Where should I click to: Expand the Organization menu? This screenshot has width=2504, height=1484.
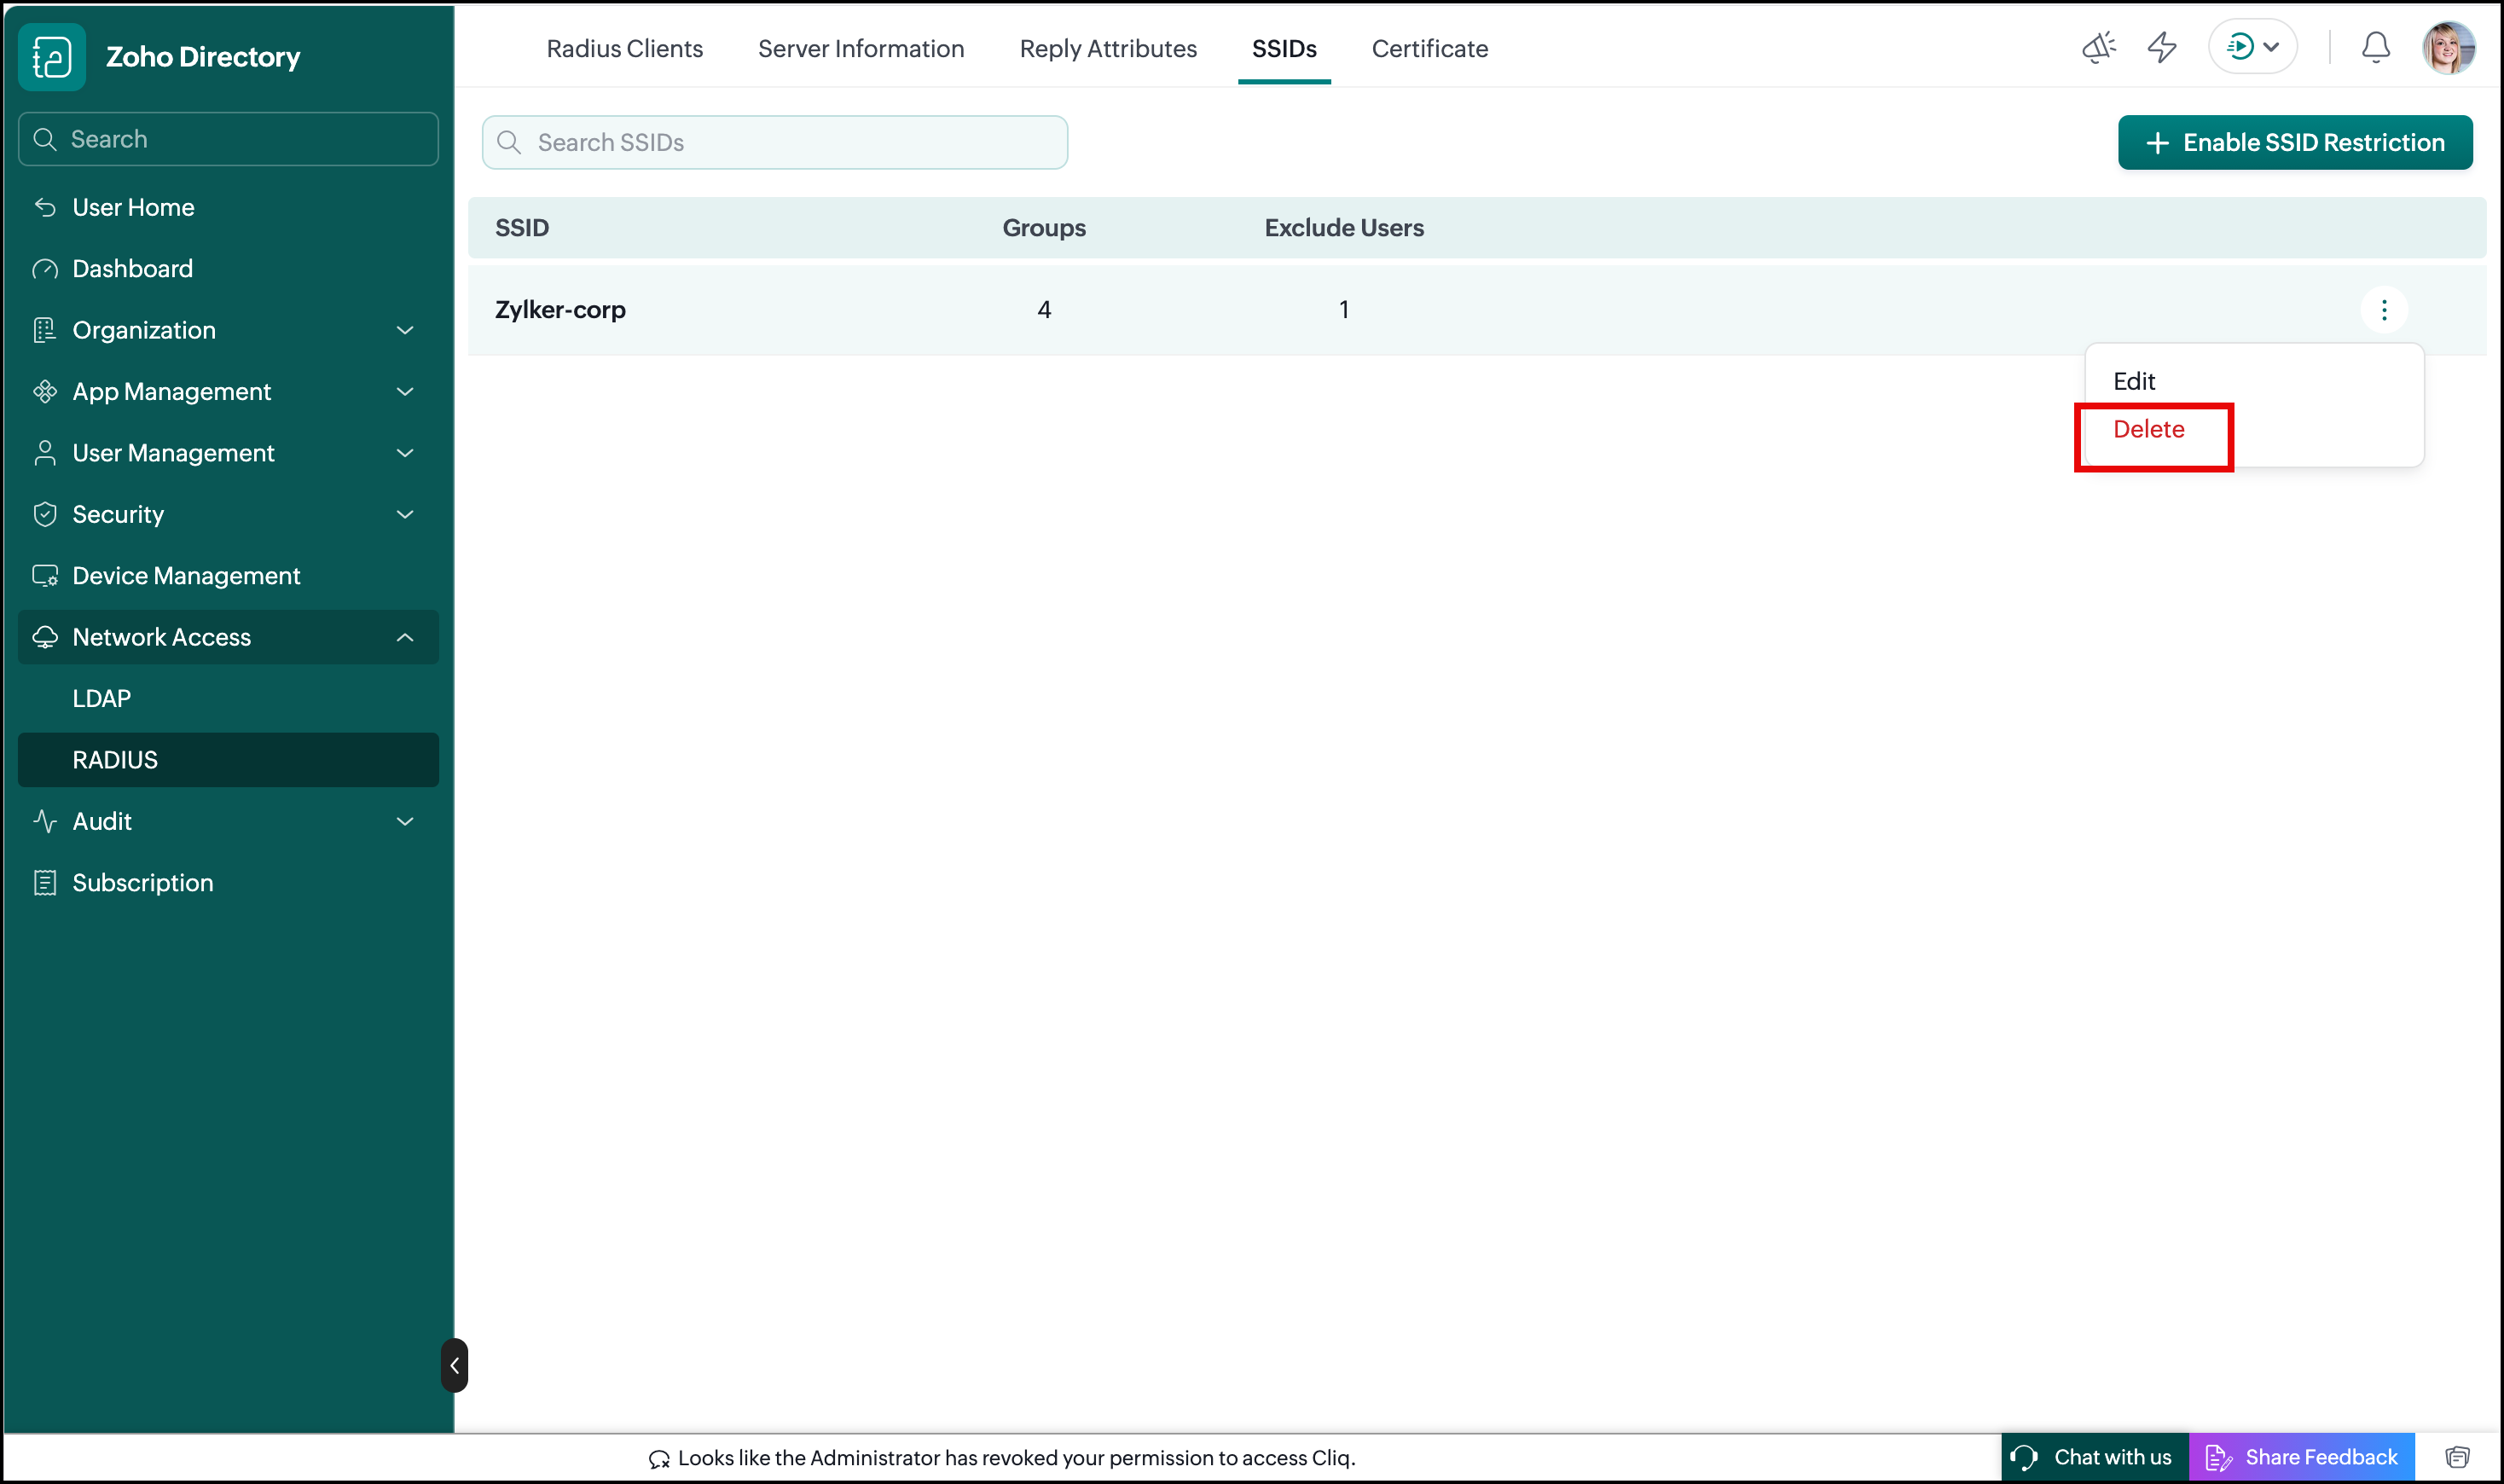(228, 330)
